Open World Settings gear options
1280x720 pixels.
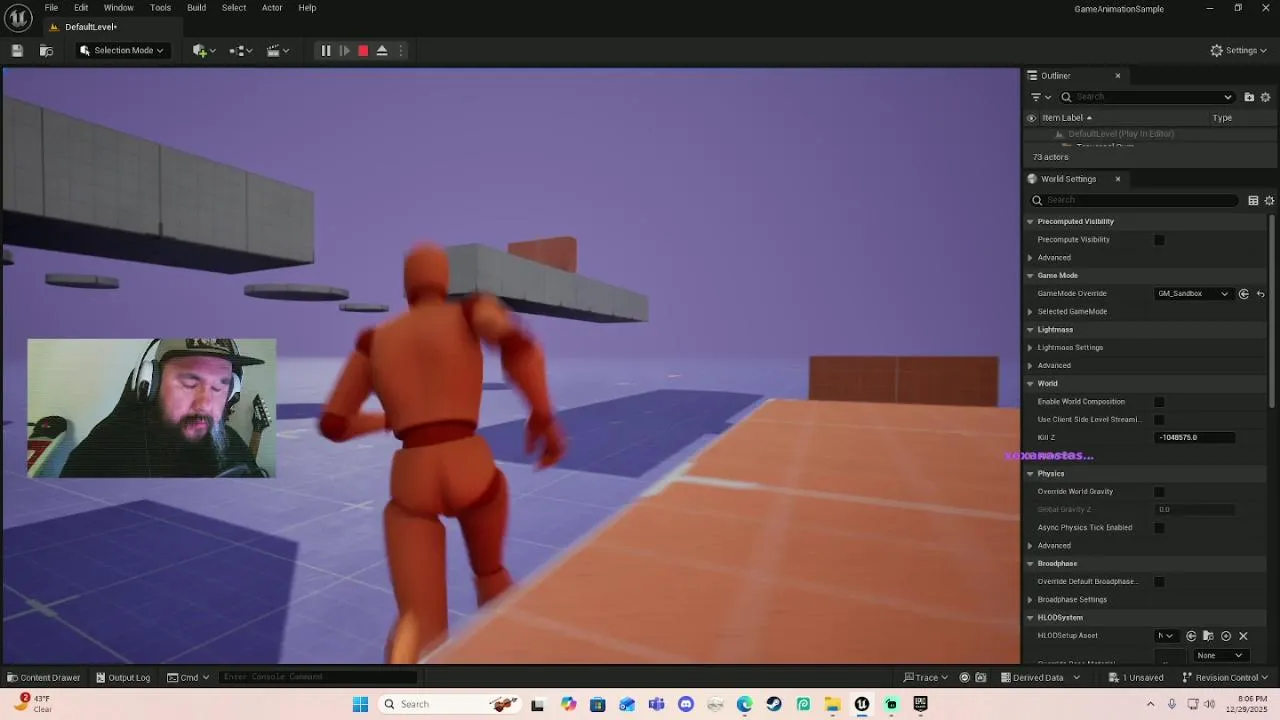(1269, 200)
